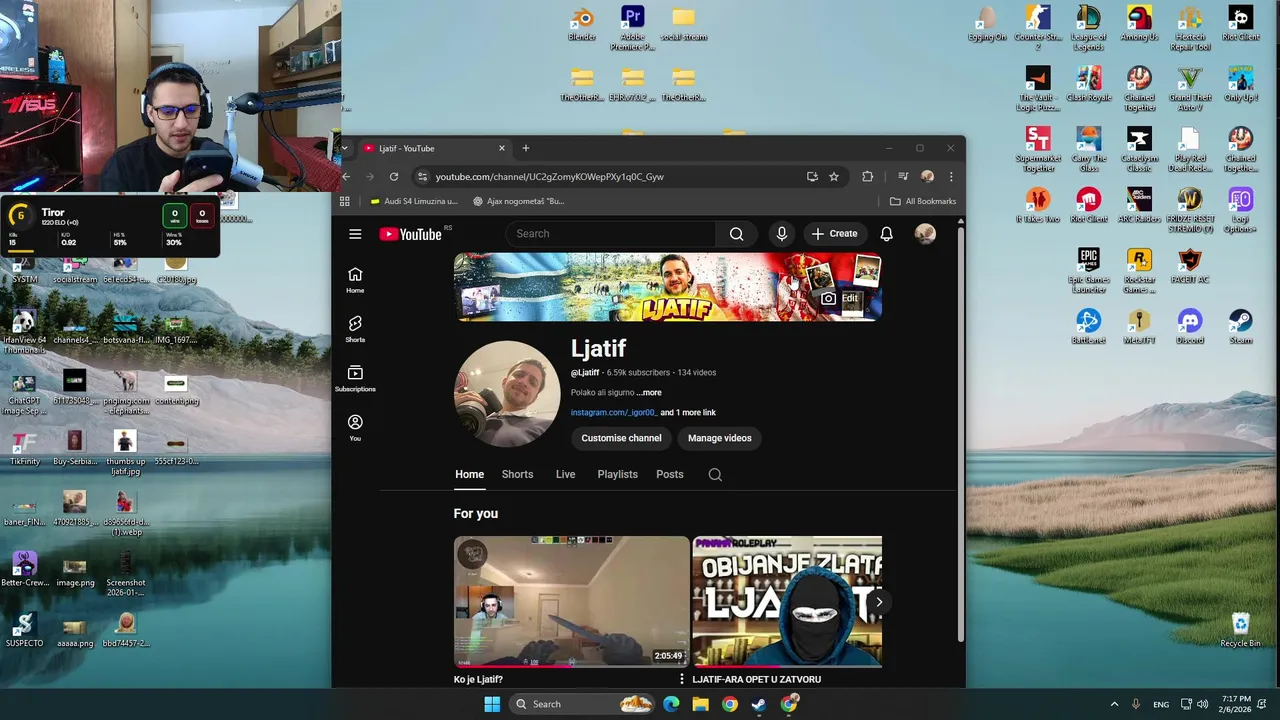Click the install app icon in address bar

click(812, 177)
